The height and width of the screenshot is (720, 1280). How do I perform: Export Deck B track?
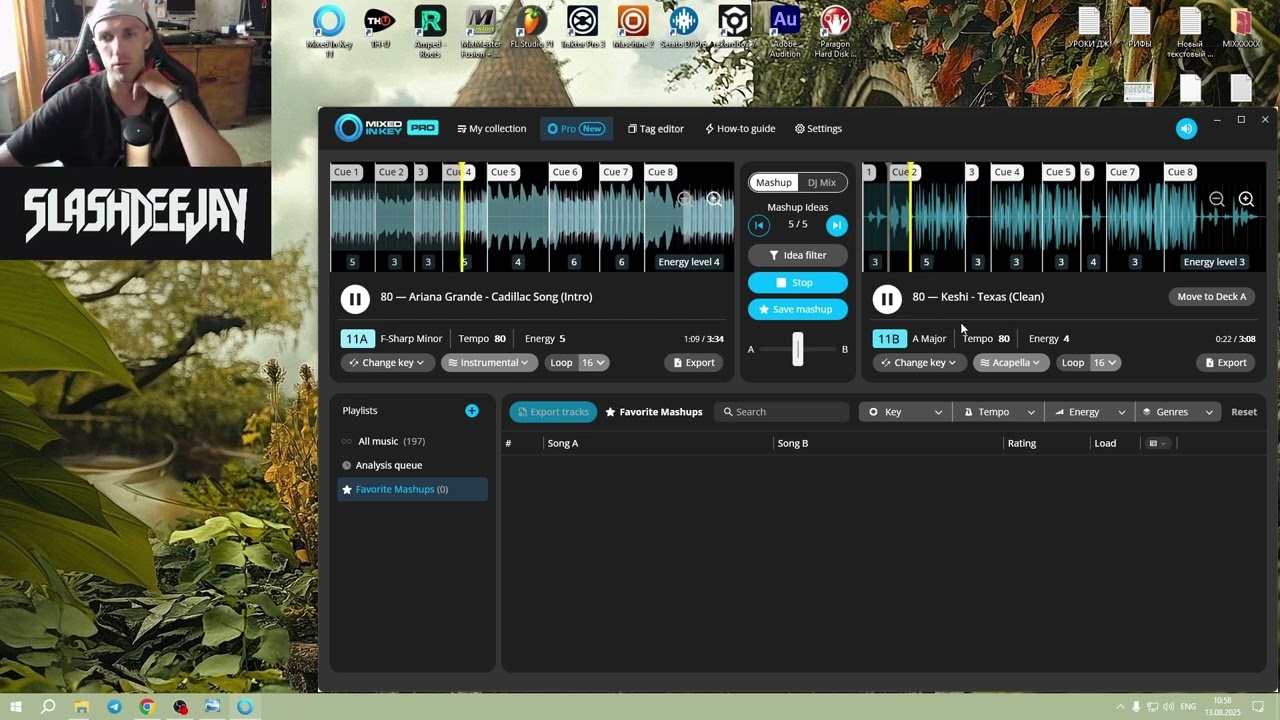point(1226,363)
